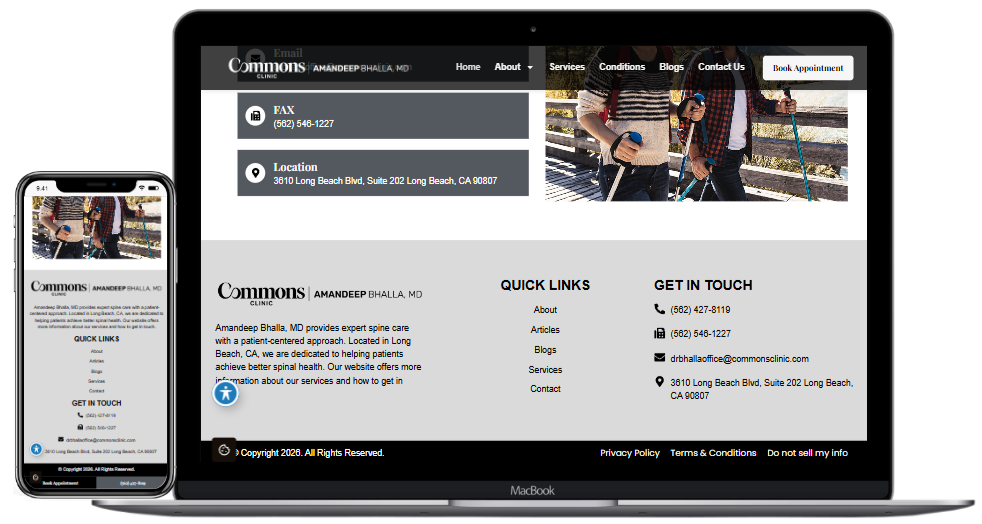Click the map pin icon in Location card
Image resolution: width=982 pixels, height=524 pixels.
click(255, 173)
